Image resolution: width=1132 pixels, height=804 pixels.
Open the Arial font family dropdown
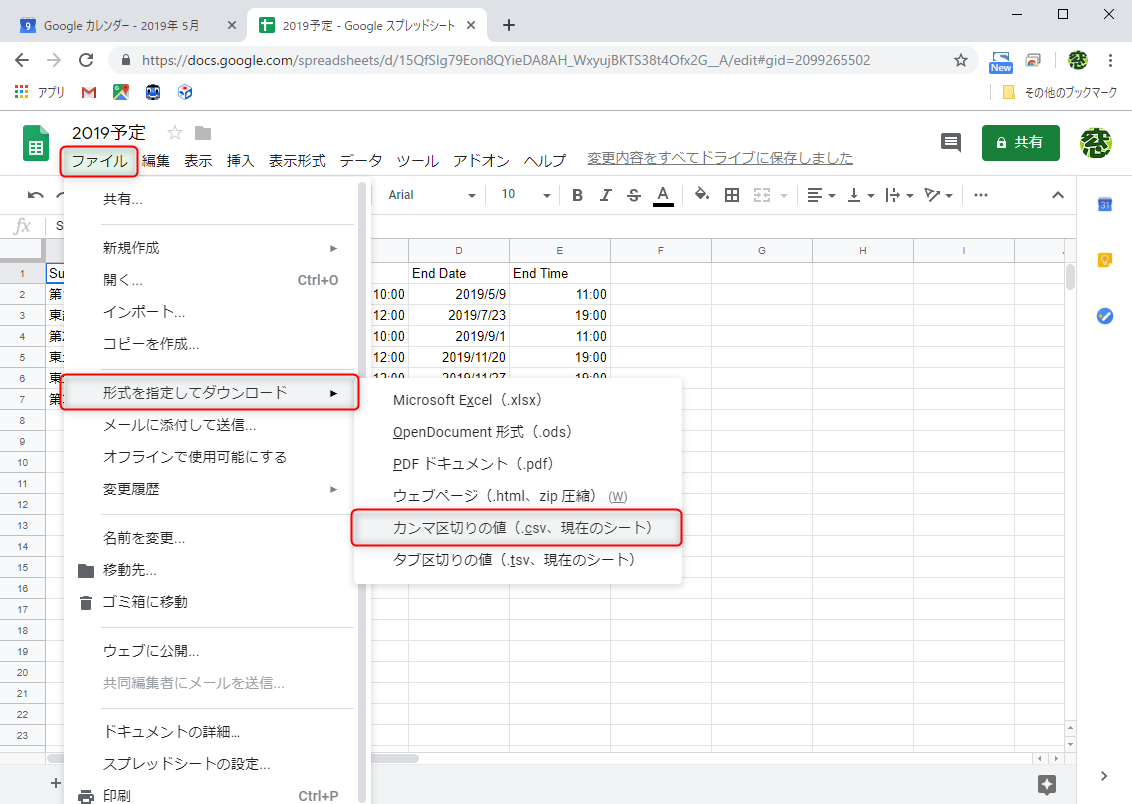coord(430,195)
